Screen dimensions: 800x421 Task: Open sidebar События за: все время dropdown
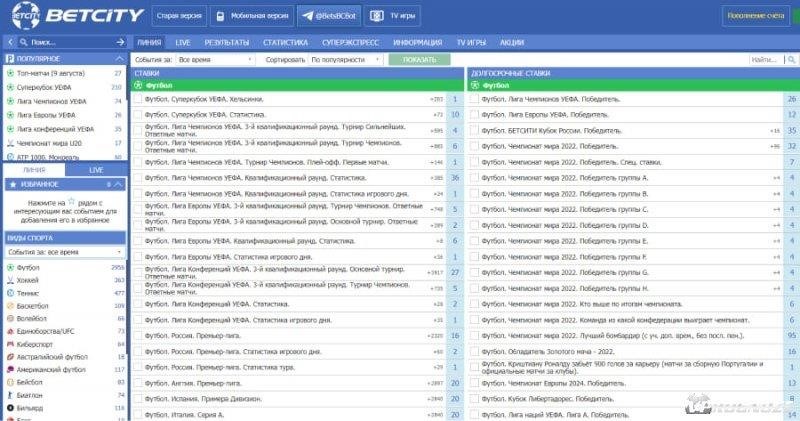(x=64, y=252)
